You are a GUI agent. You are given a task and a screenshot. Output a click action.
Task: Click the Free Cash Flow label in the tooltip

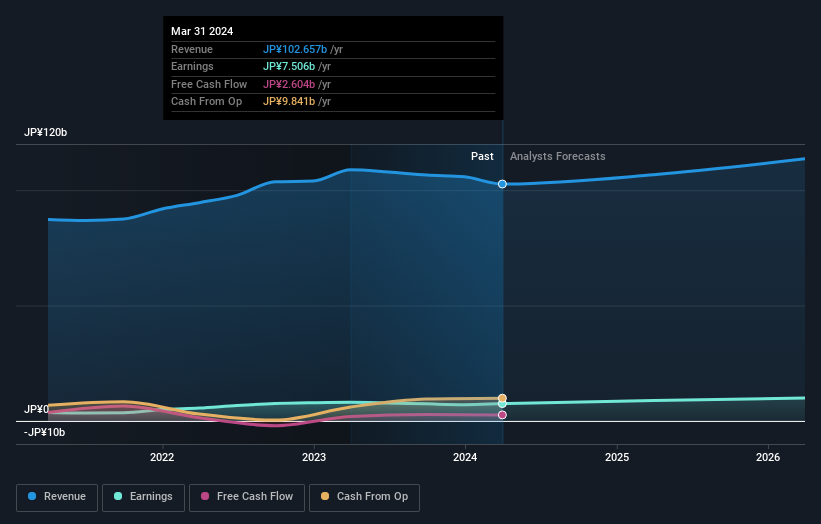click(209, 84)
